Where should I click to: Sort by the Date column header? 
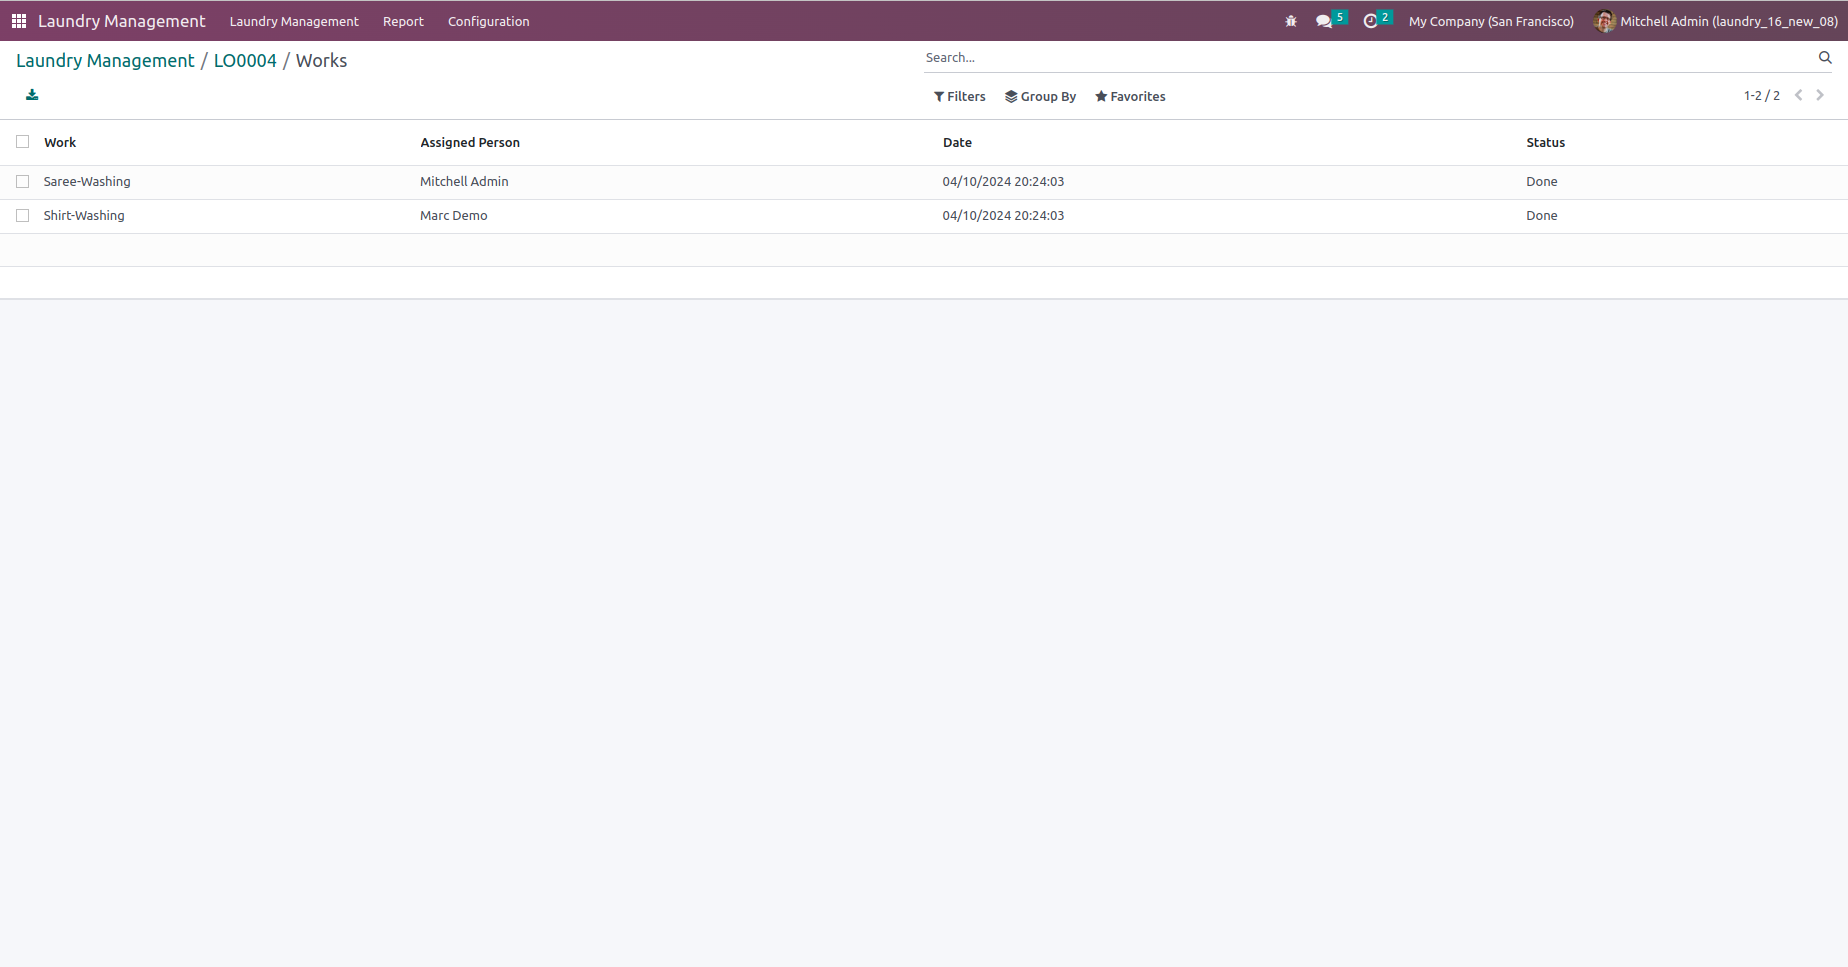coord(957,143)
